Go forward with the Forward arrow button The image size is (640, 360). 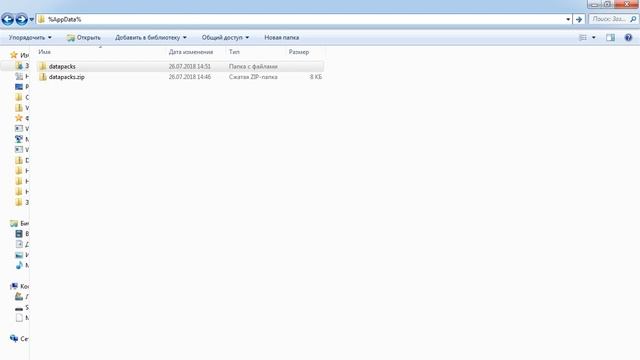click(x=22, y=19)
